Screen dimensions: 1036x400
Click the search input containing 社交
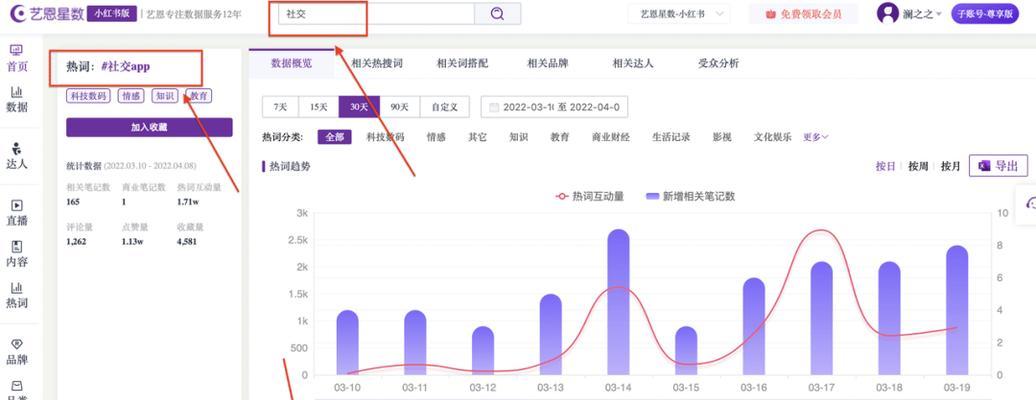(376, 14)
